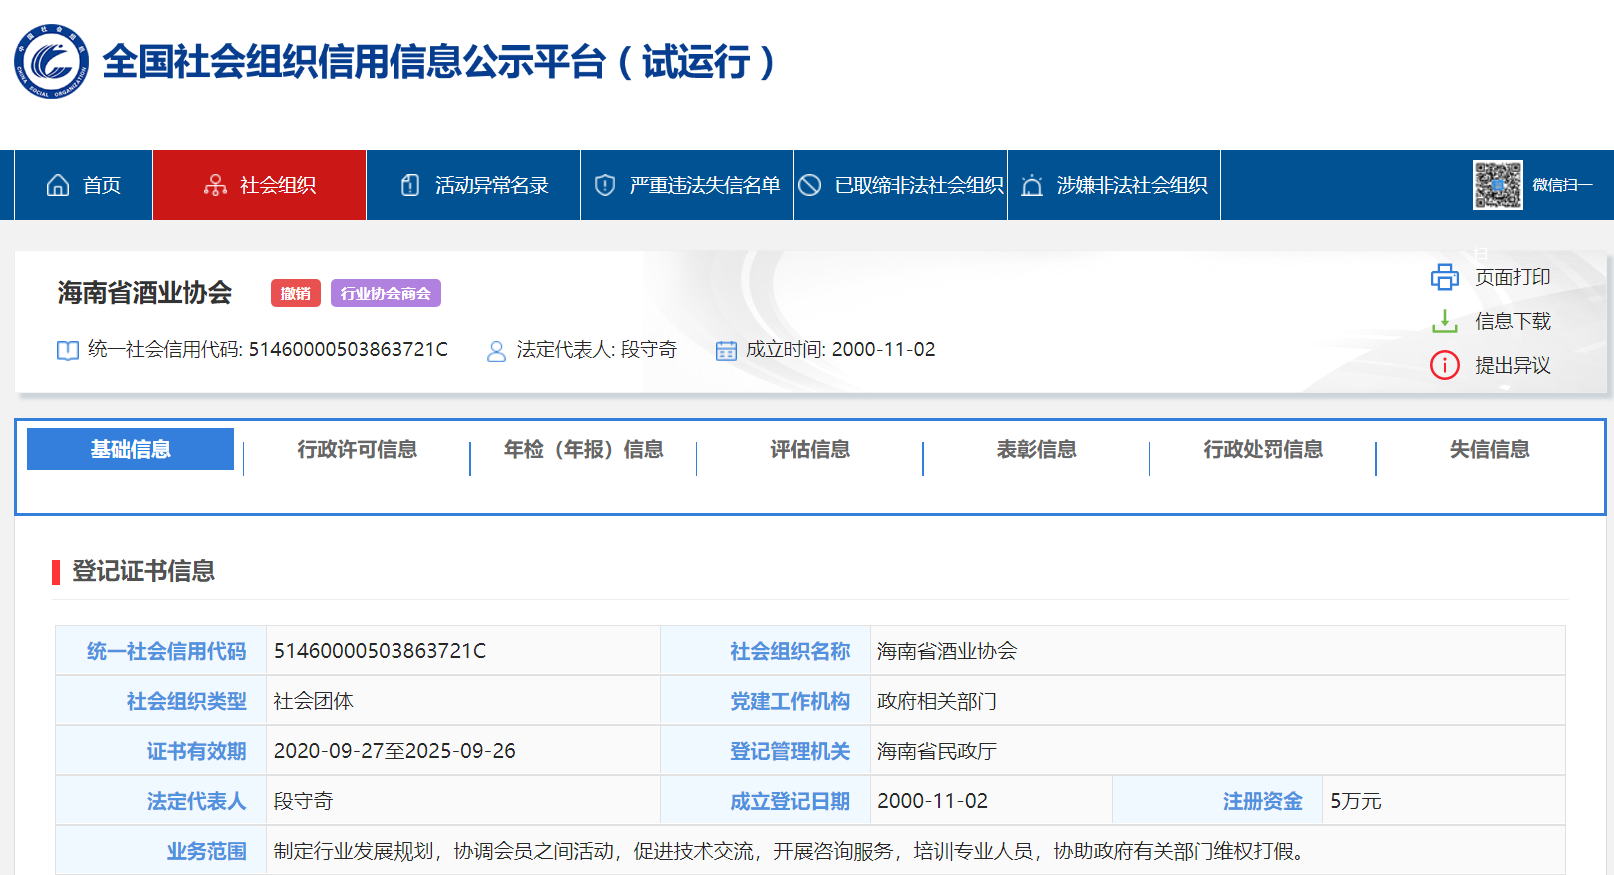Click the red exclamation objection icon
The height and width of the screenshot is (875, 1614).
[1444, 365]
